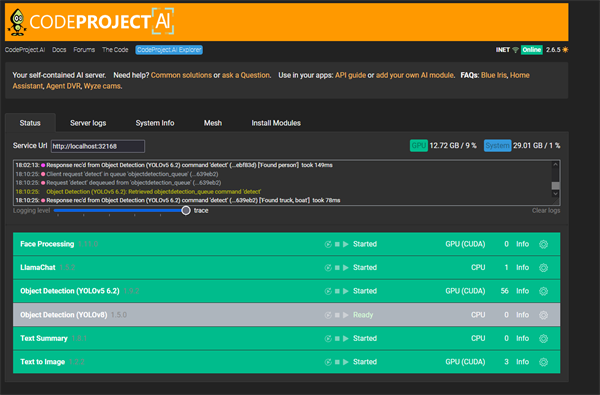Restart the Text Summary module

[328, 338]
